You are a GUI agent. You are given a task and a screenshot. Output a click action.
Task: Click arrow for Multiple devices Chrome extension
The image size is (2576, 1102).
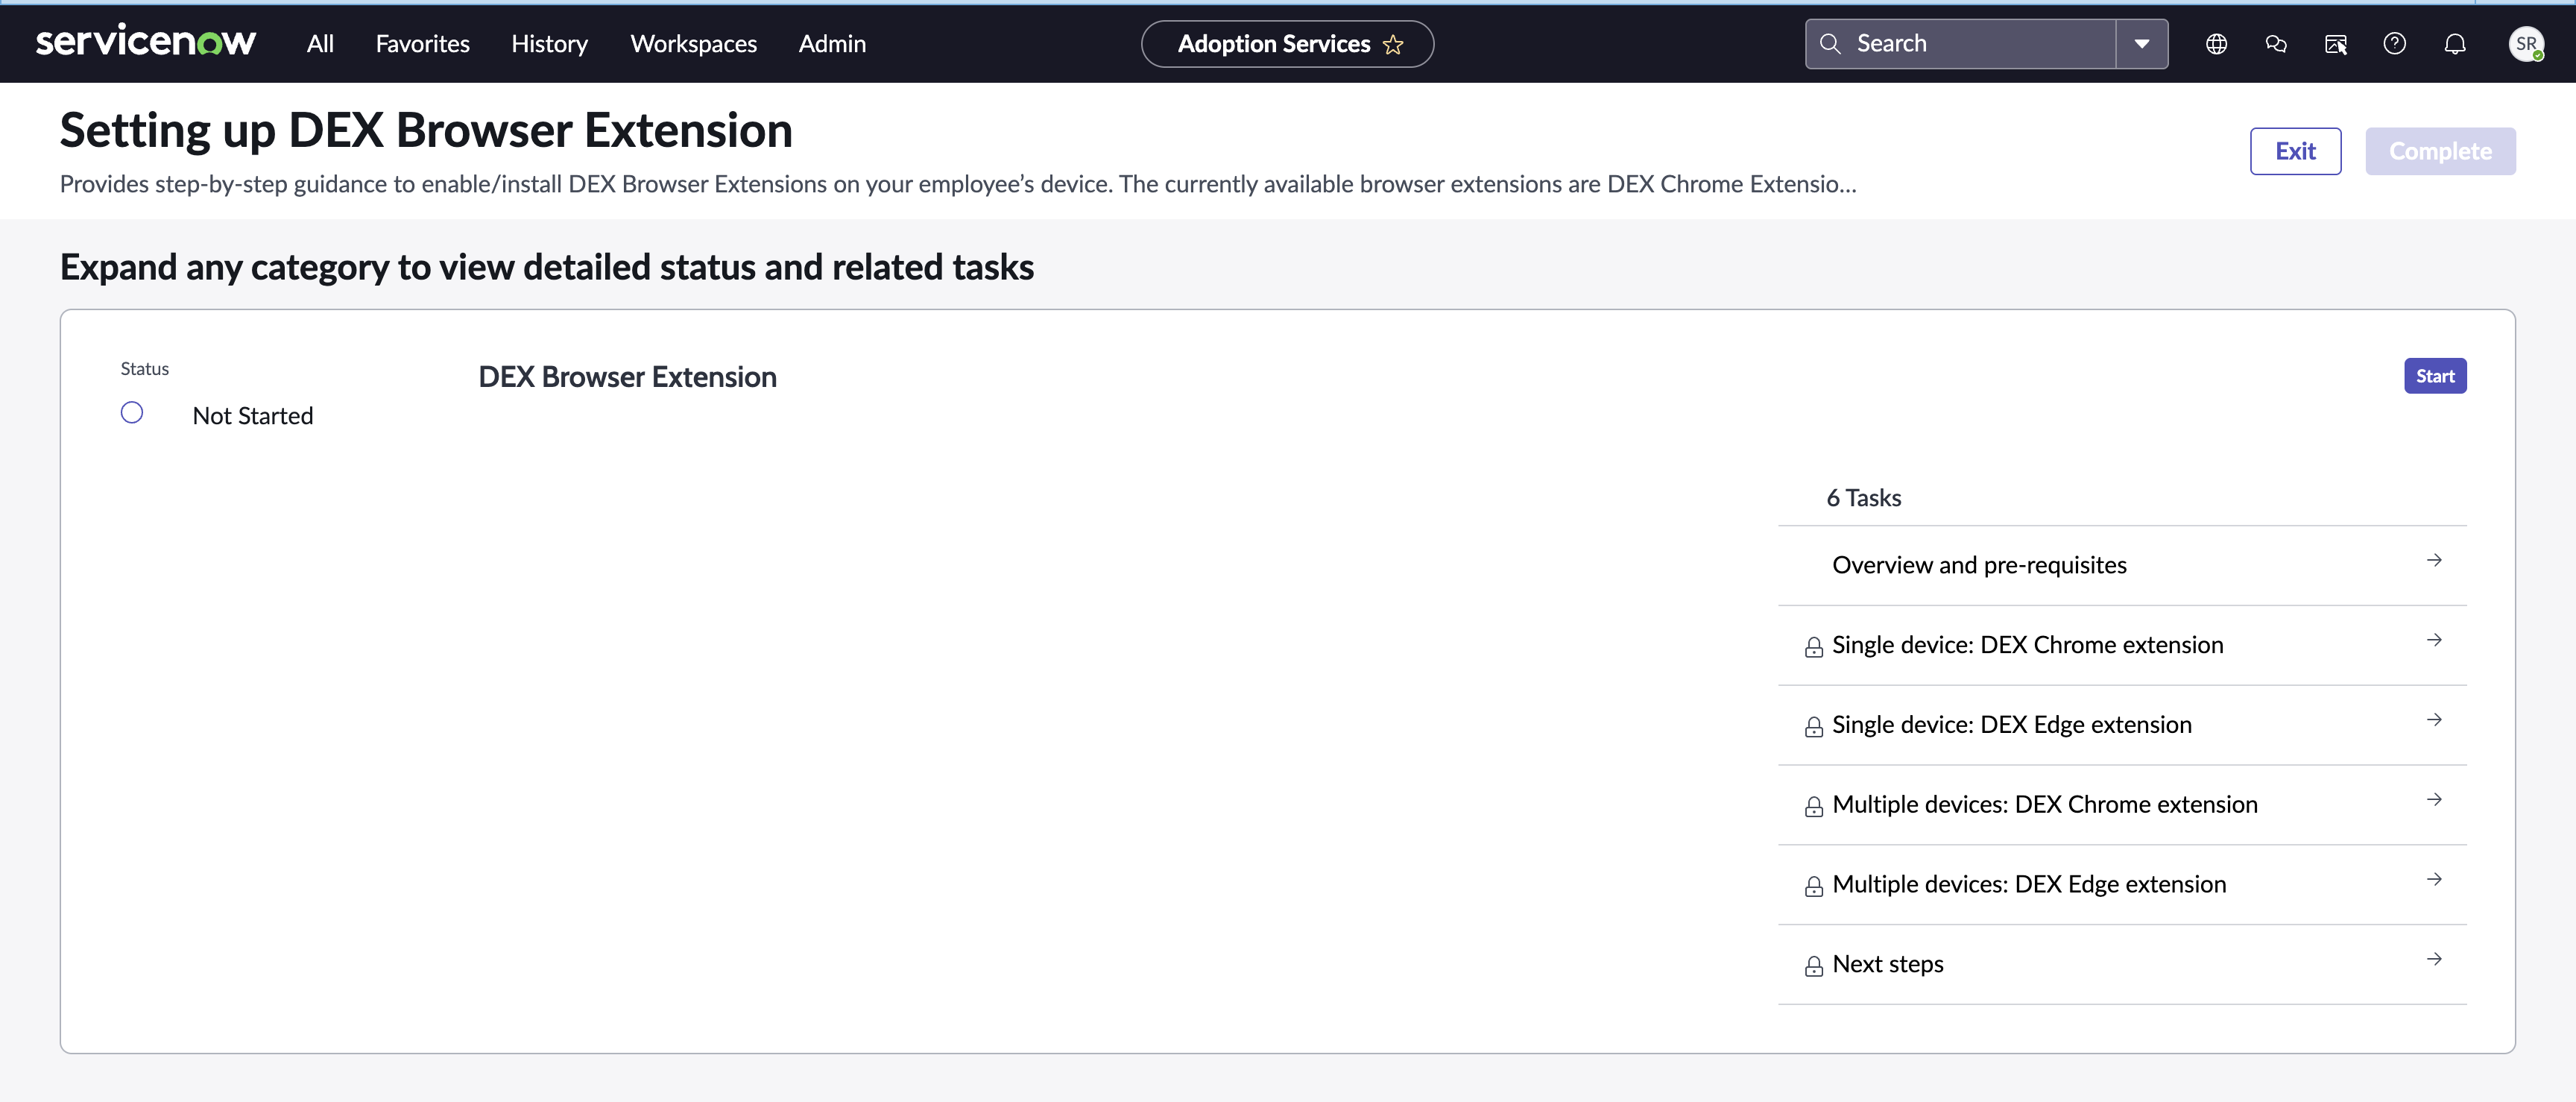pyautogui.click(x=2434, y=800)
